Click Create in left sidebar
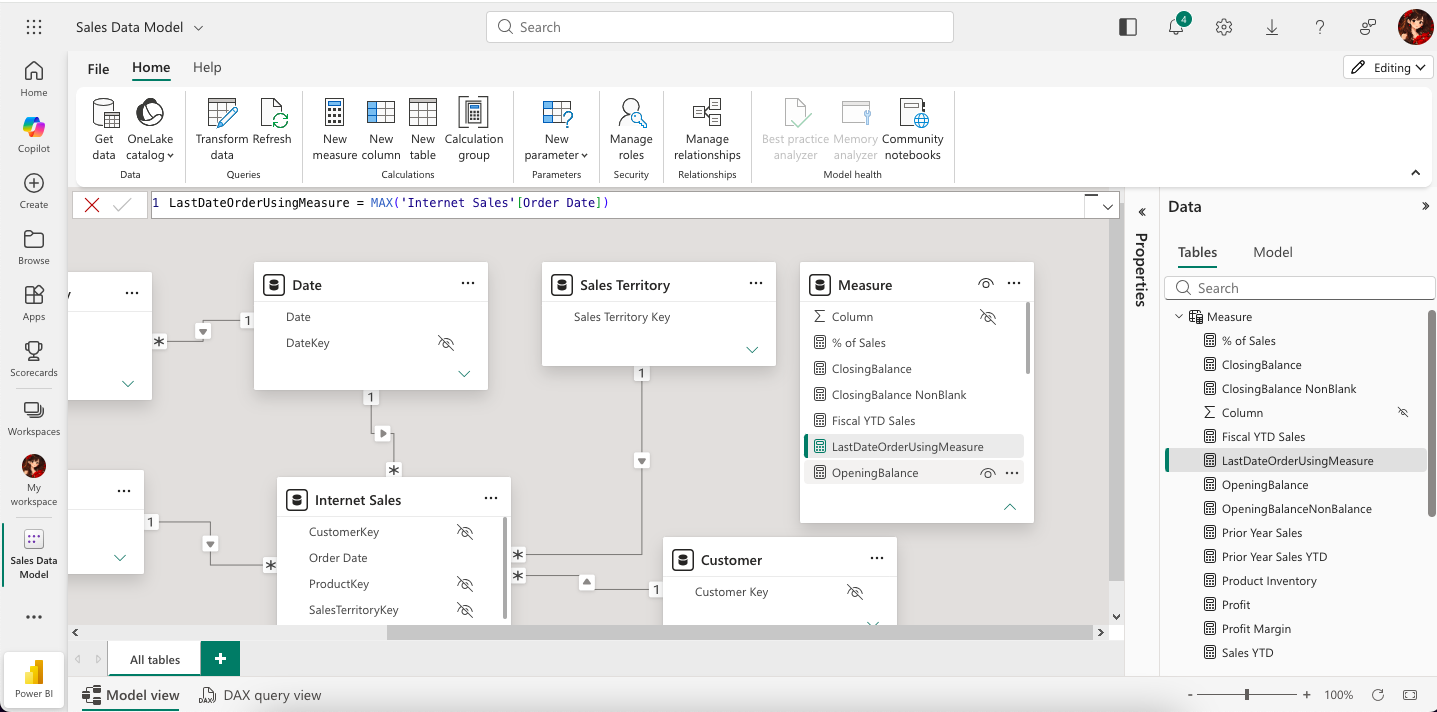The image size is (1437, 712). coord(34,191)
